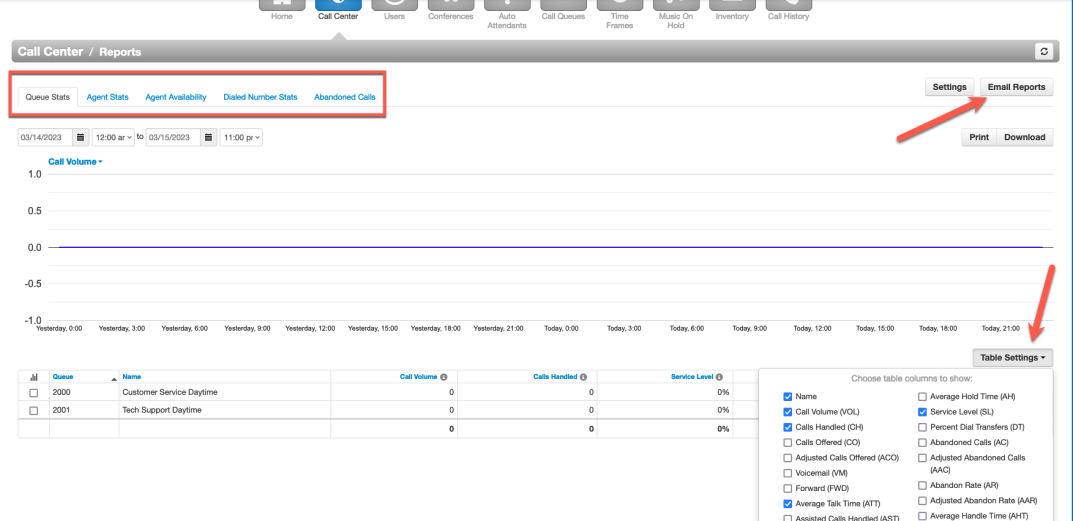Click the Customer Service Daytime cell
Viewport: 1073px width, 521px height.
tap(224, 393)
